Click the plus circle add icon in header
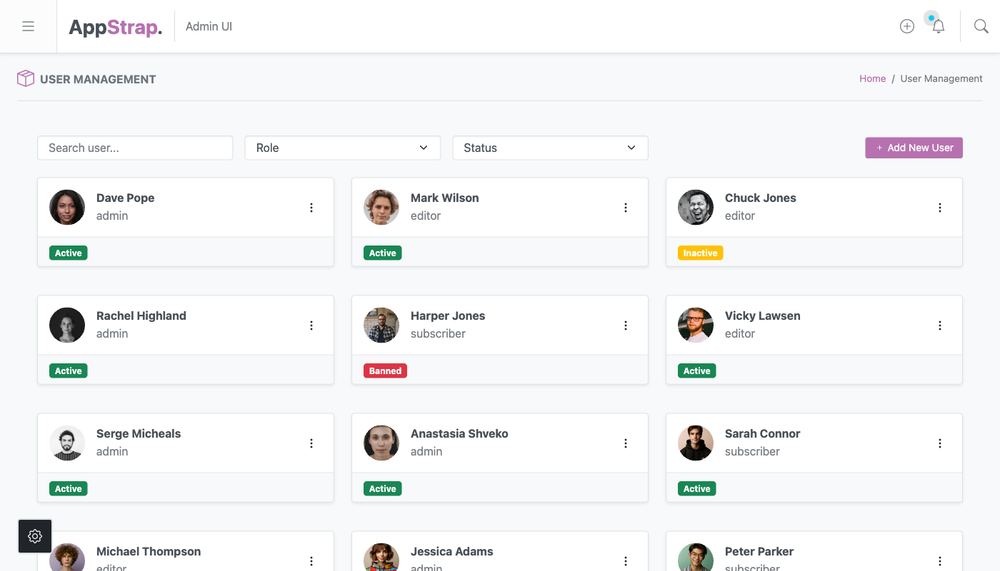Viewport: 1000px width, 571px height. tap(907, 26)
